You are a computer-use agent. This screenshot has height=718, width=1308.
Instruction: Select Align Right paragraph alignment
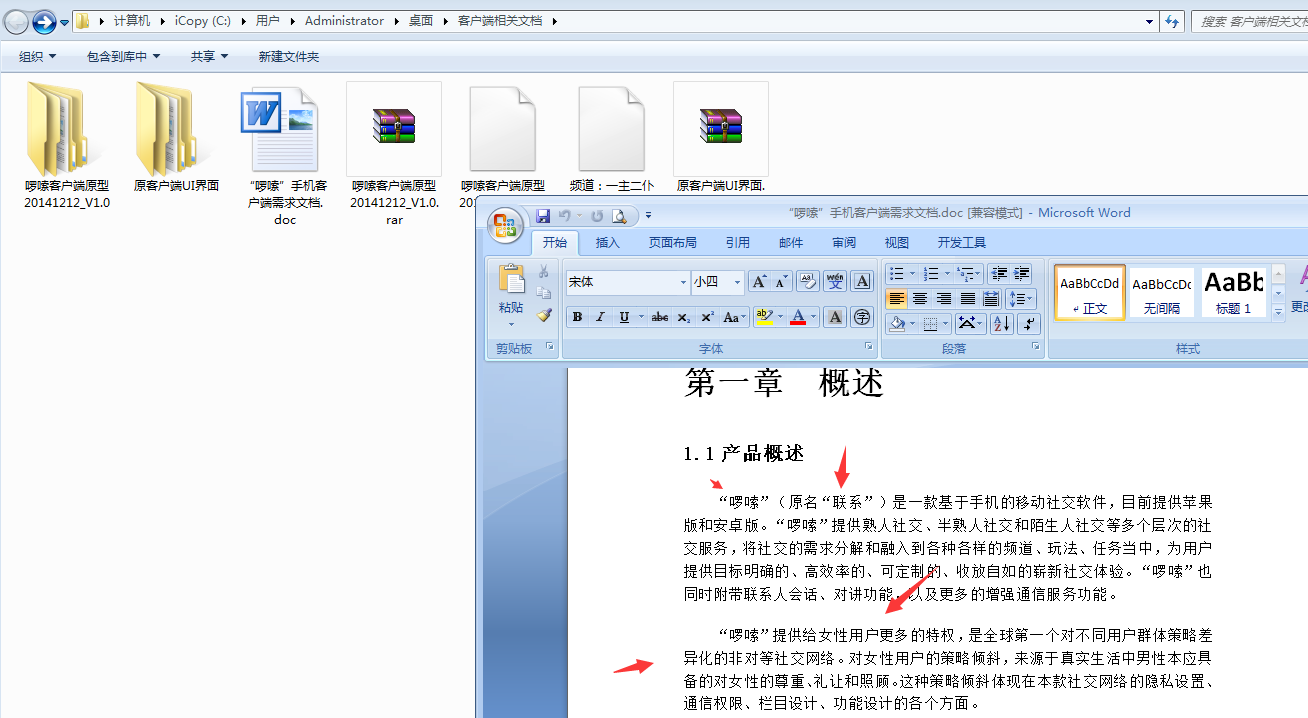point(944,298)
